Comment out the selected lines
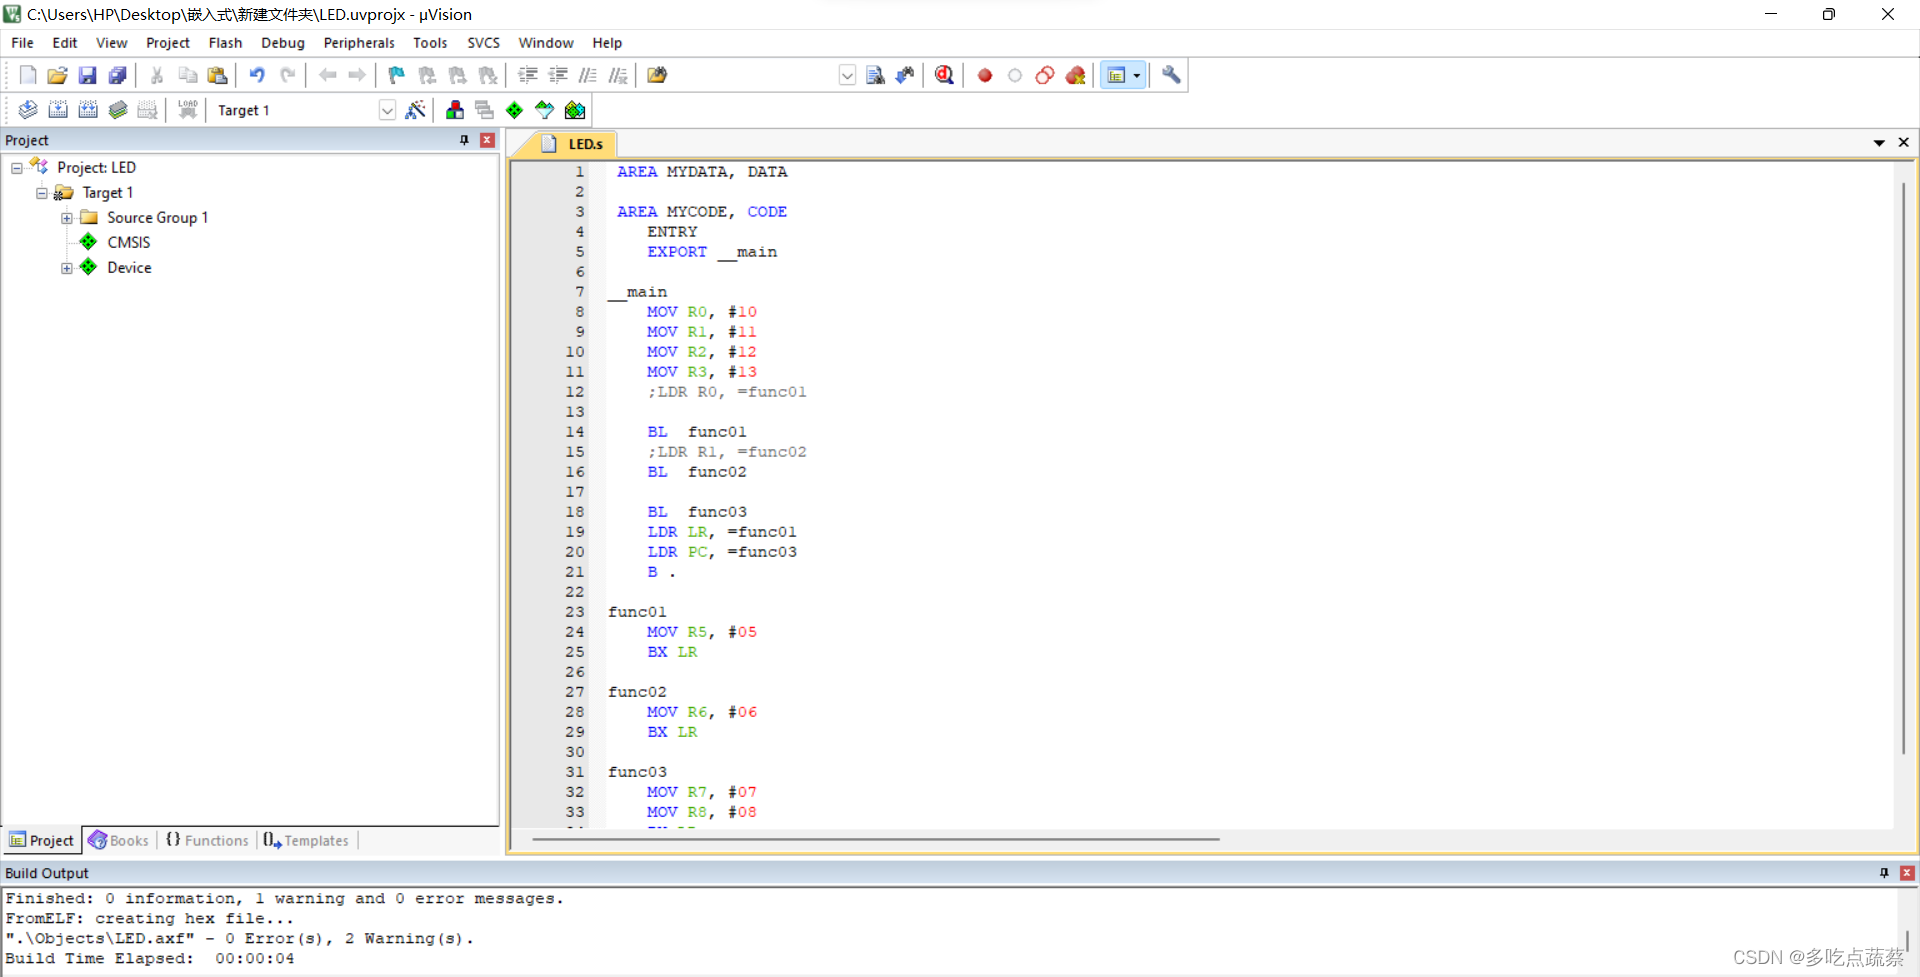Viewport: 1920px width, 977px height. [x=588, y=75]
